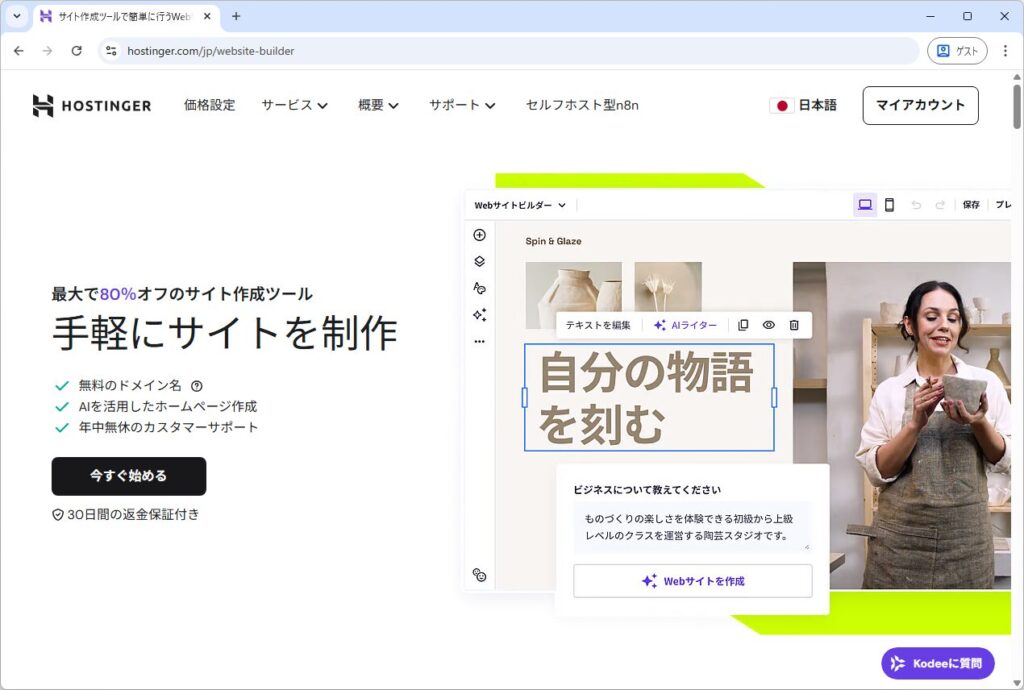
Task: Click the help question mark beside 無料のドメイン名
Action: (197, 385)
